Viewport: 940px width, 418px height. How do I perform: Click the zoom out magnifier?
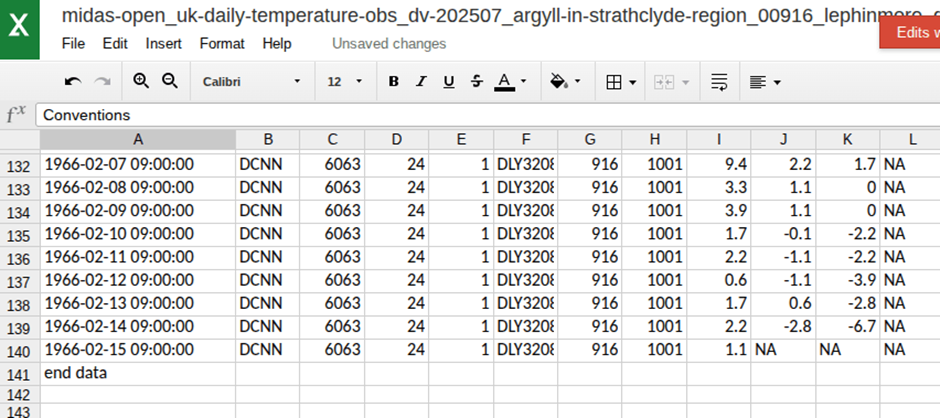[169, 82]
